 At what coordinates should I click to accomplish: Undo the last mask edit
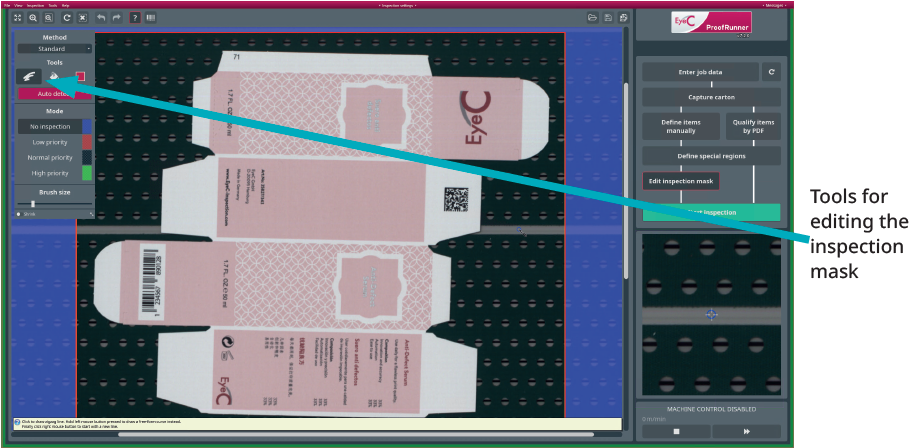[x=101, y=18]
